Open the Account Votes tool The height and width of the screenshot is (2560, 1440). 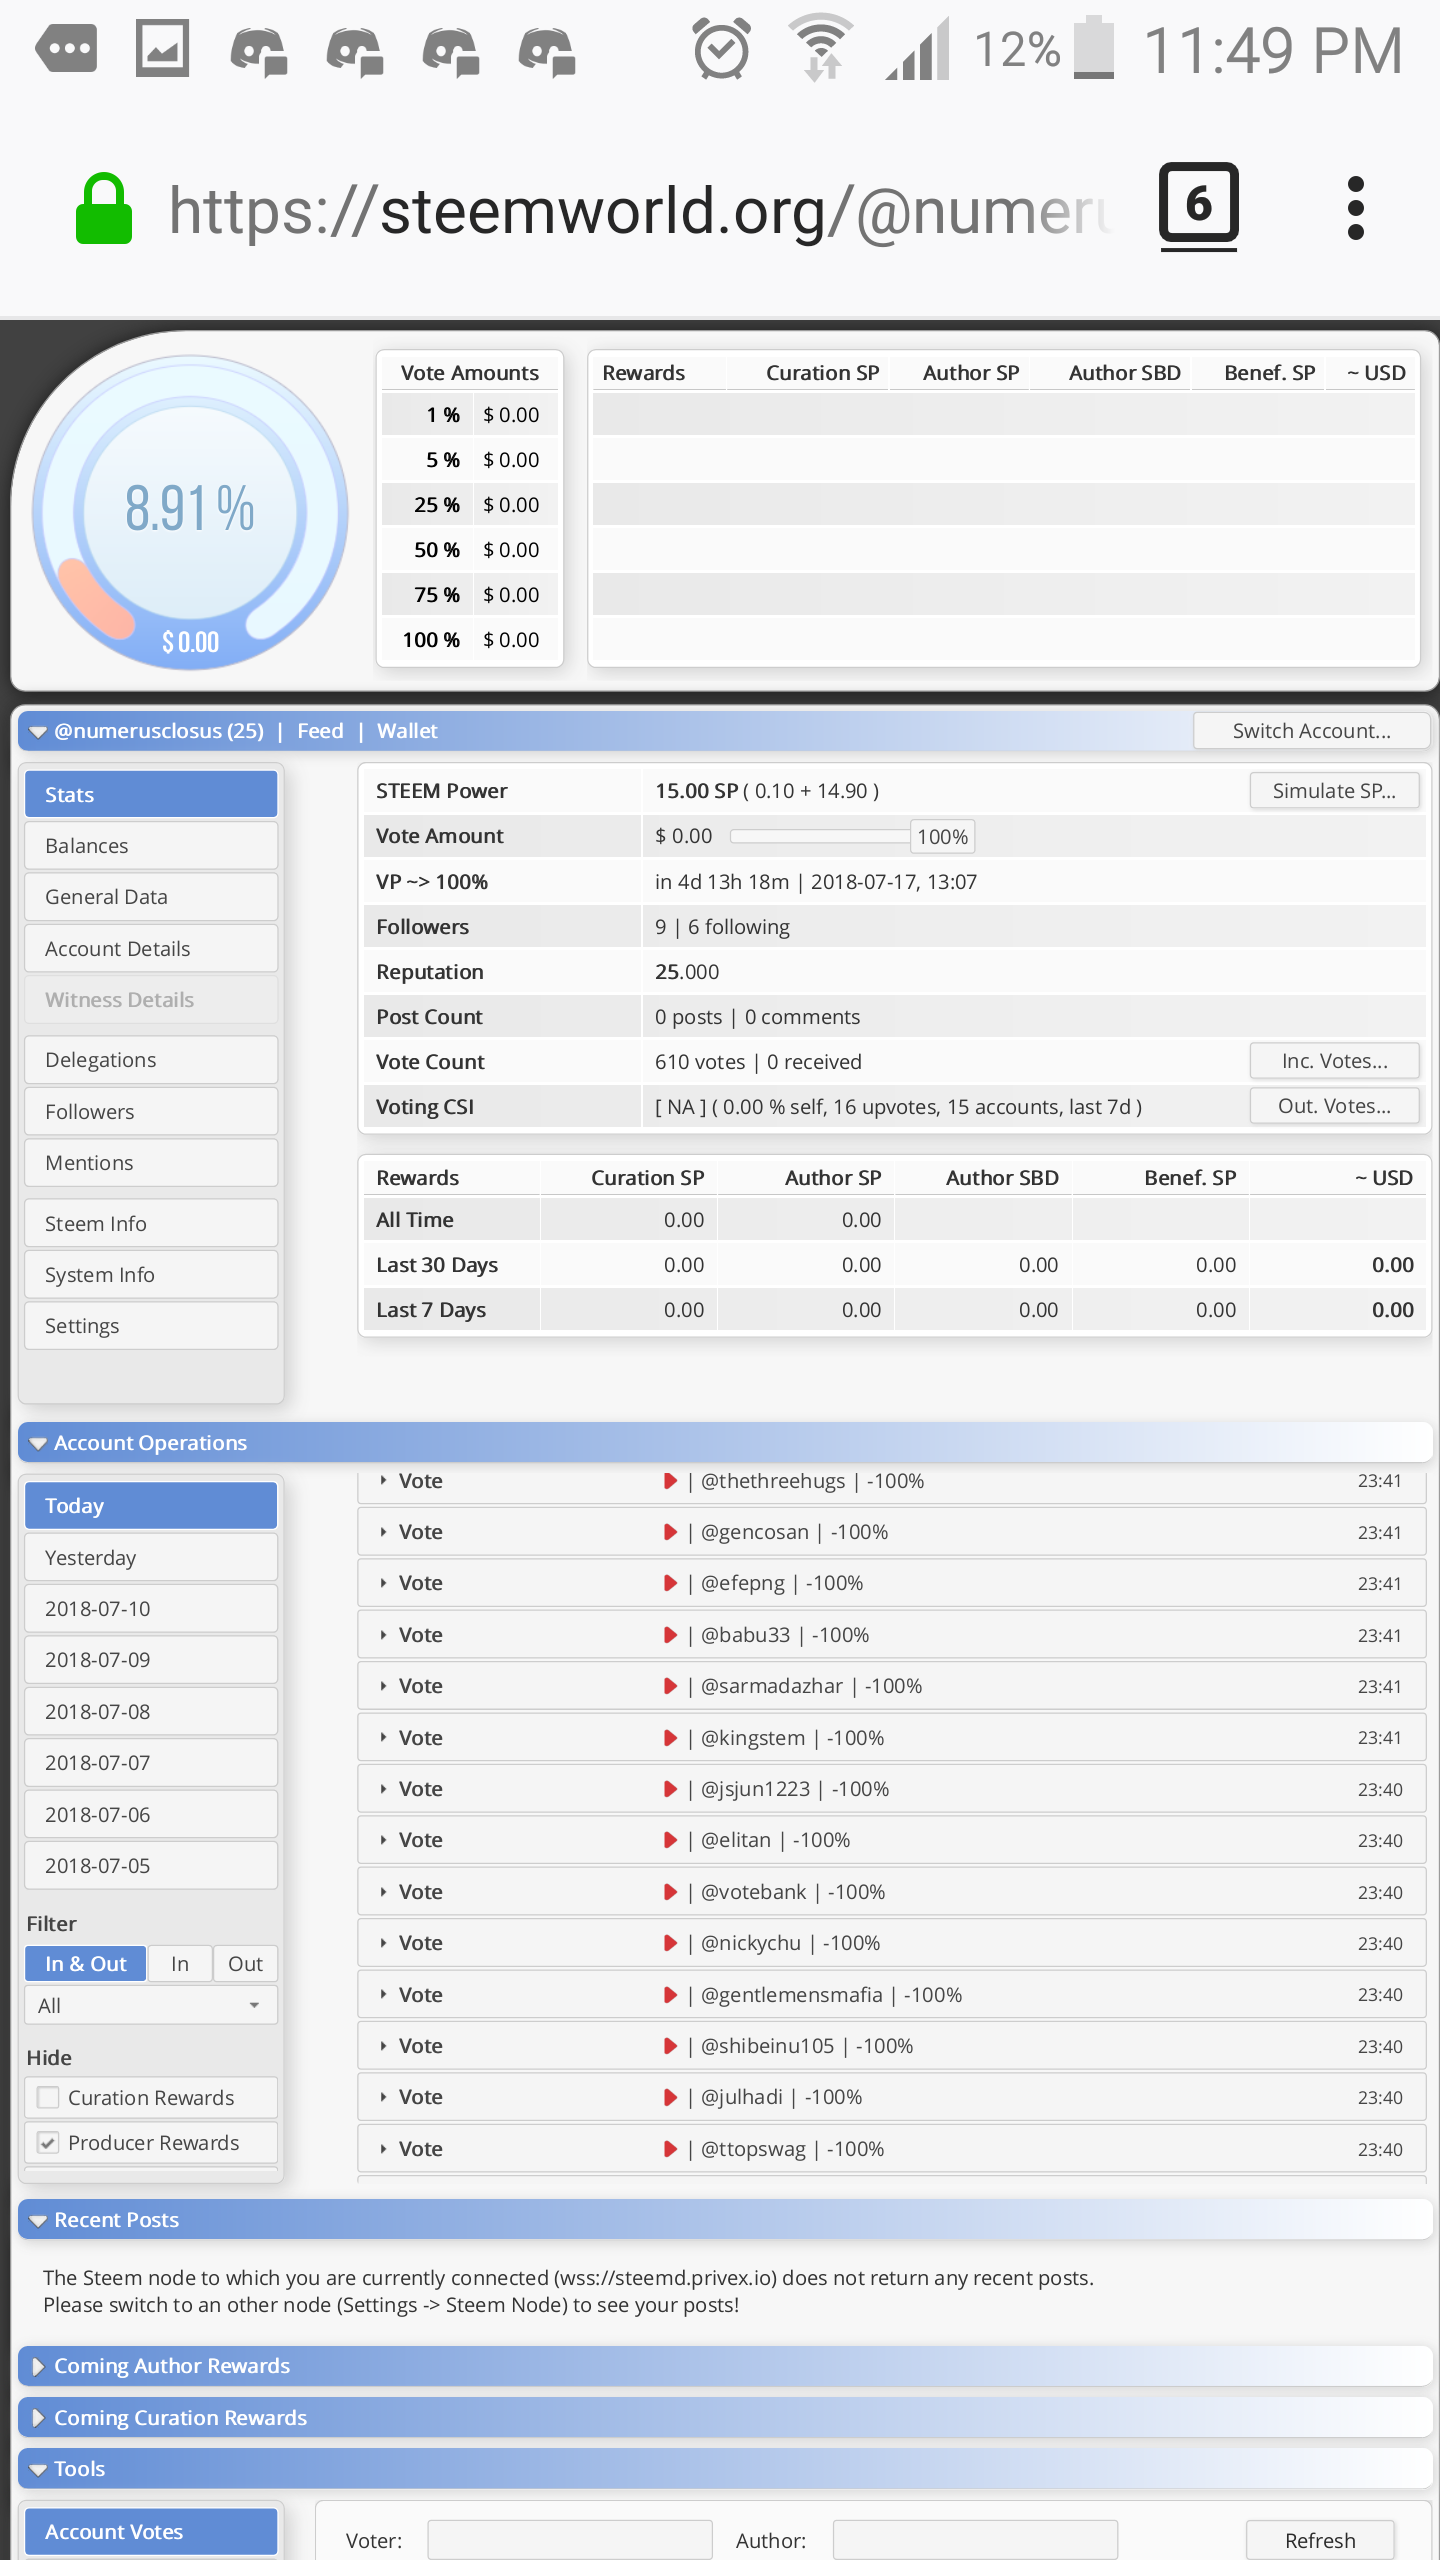point(151,2531)
